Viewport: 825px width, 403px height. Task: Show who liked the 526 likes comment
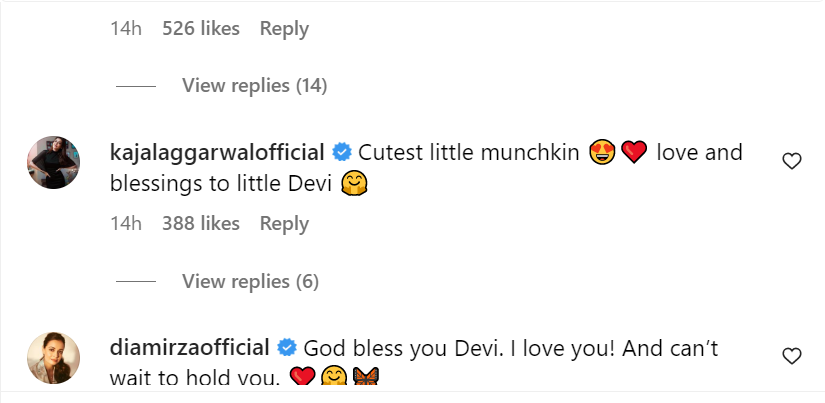200,29
